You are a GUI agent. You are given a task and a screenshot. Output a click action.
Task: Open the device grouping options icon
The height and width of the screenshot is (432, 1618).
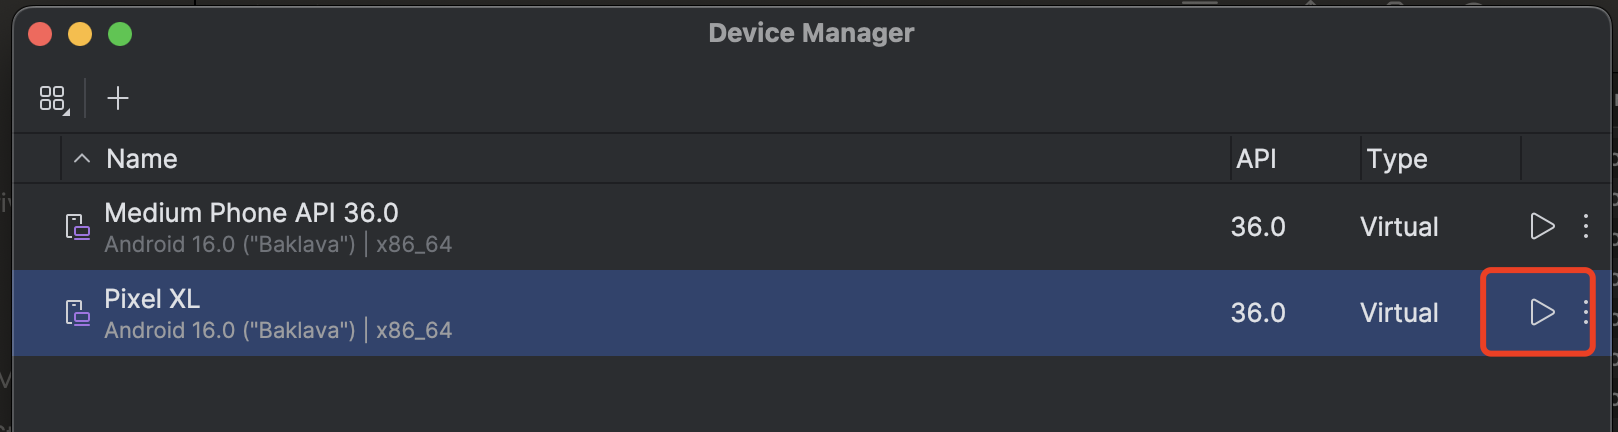tap(53, 98)
